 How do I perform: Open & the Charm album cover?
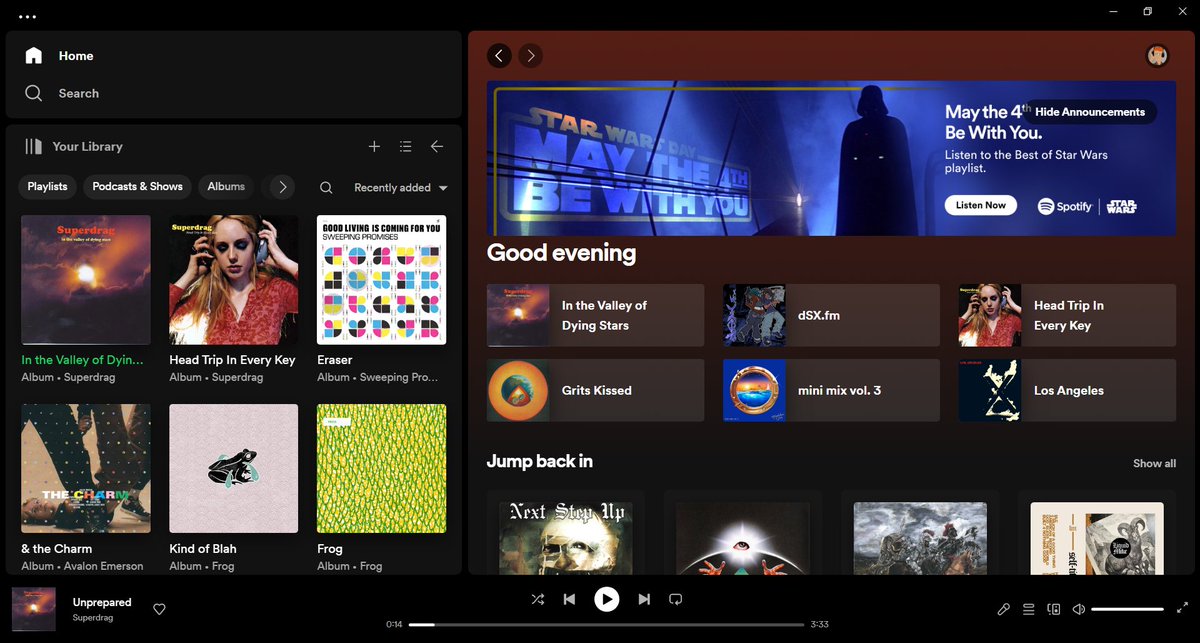(86, 468)
